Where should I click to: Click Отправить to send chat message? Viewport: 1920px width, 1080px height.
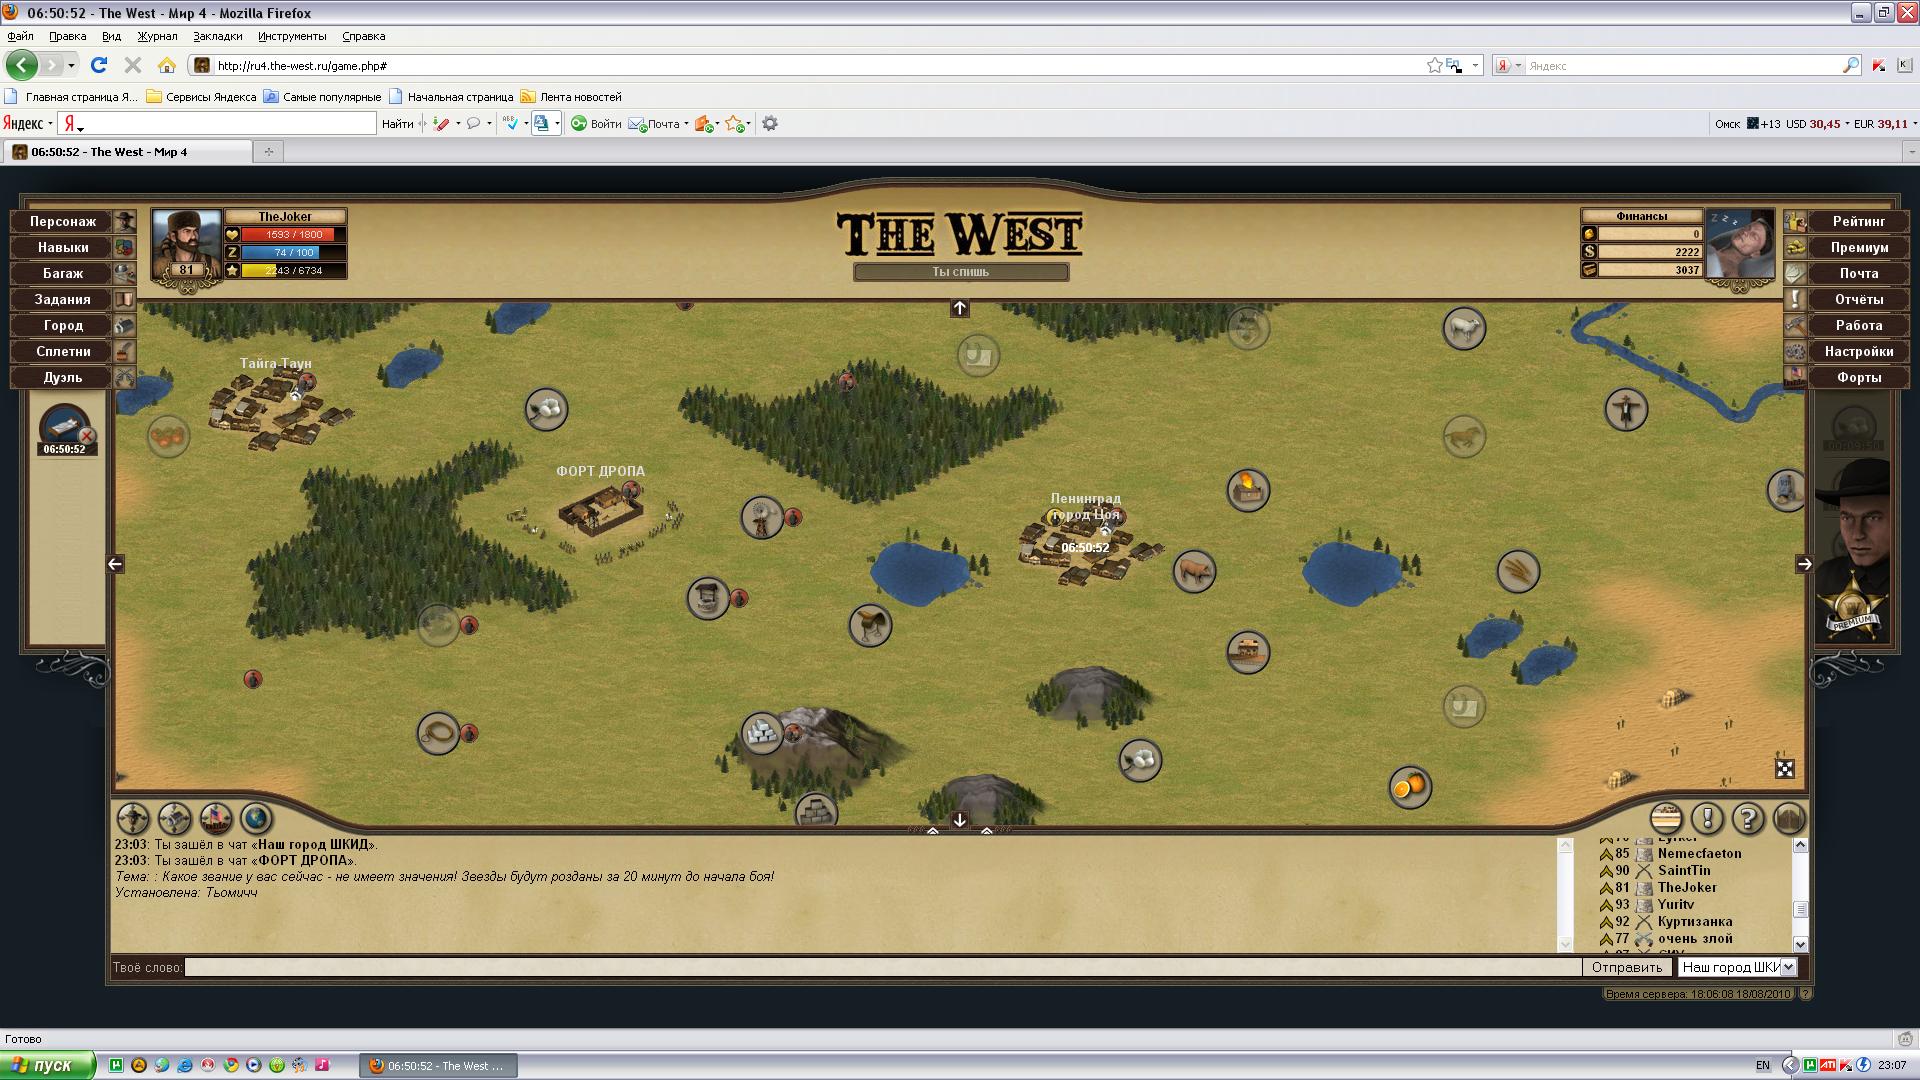click(1626, 967)
